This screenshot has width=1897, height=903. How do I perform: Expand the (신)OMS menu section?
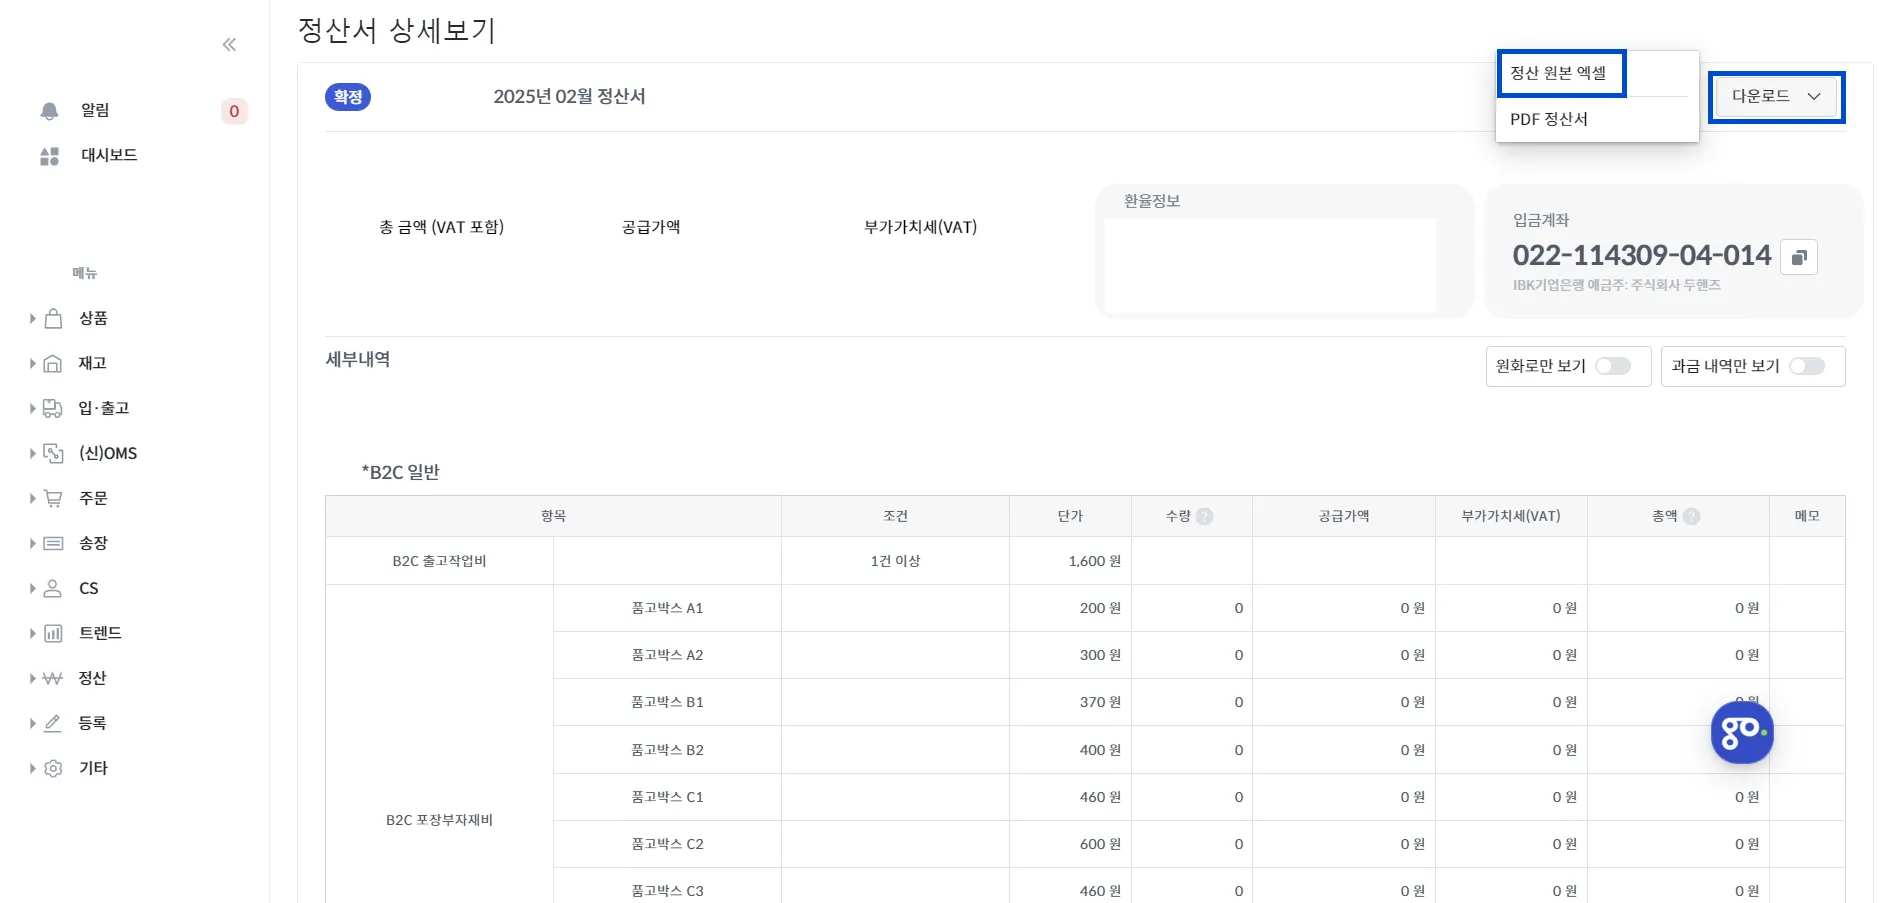click(x=32, y=453)
